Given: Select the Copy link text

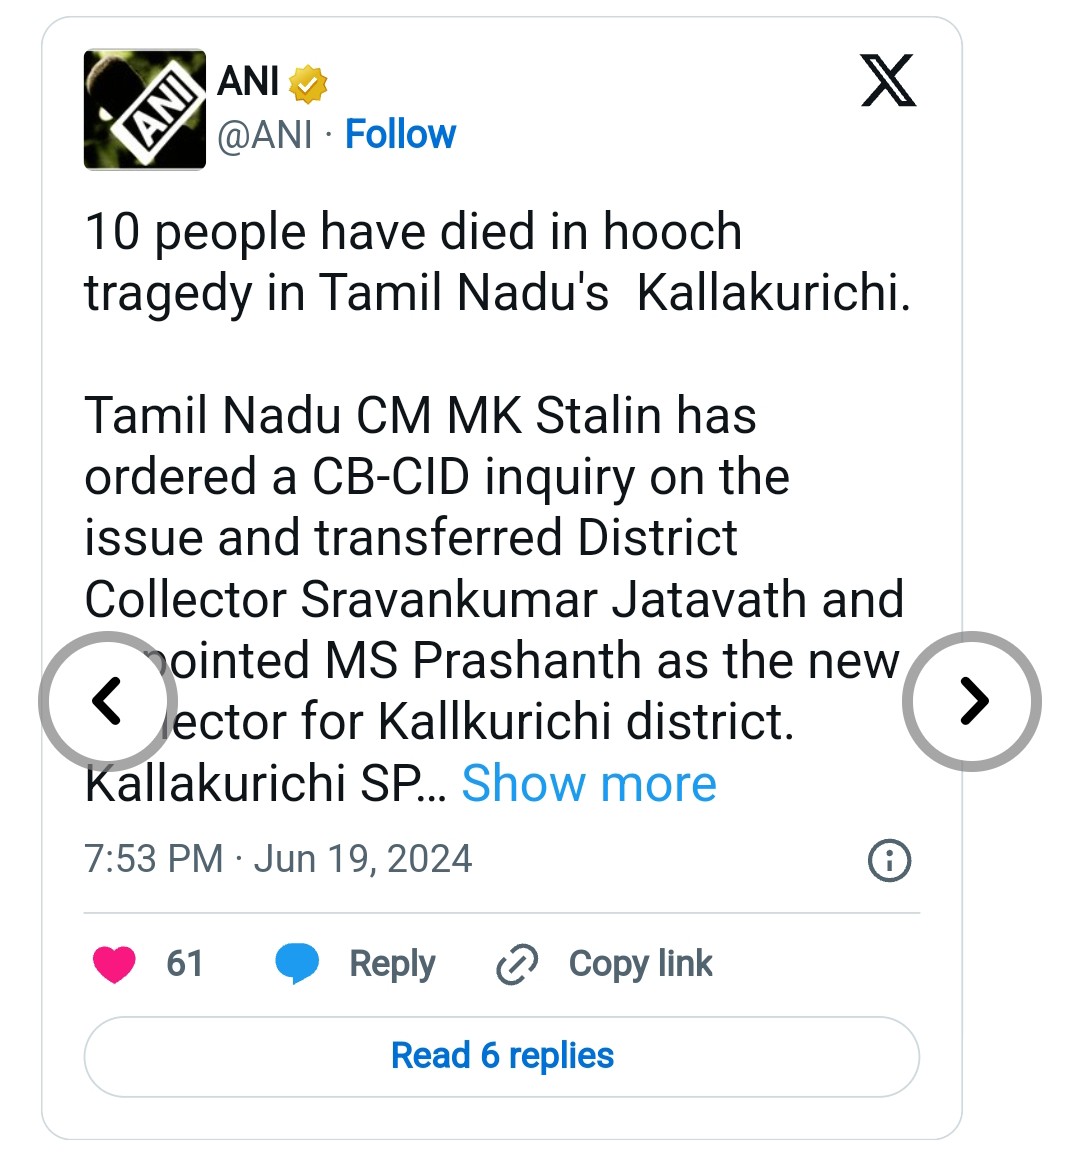Looking at the screenshot, I should (640, 964).
